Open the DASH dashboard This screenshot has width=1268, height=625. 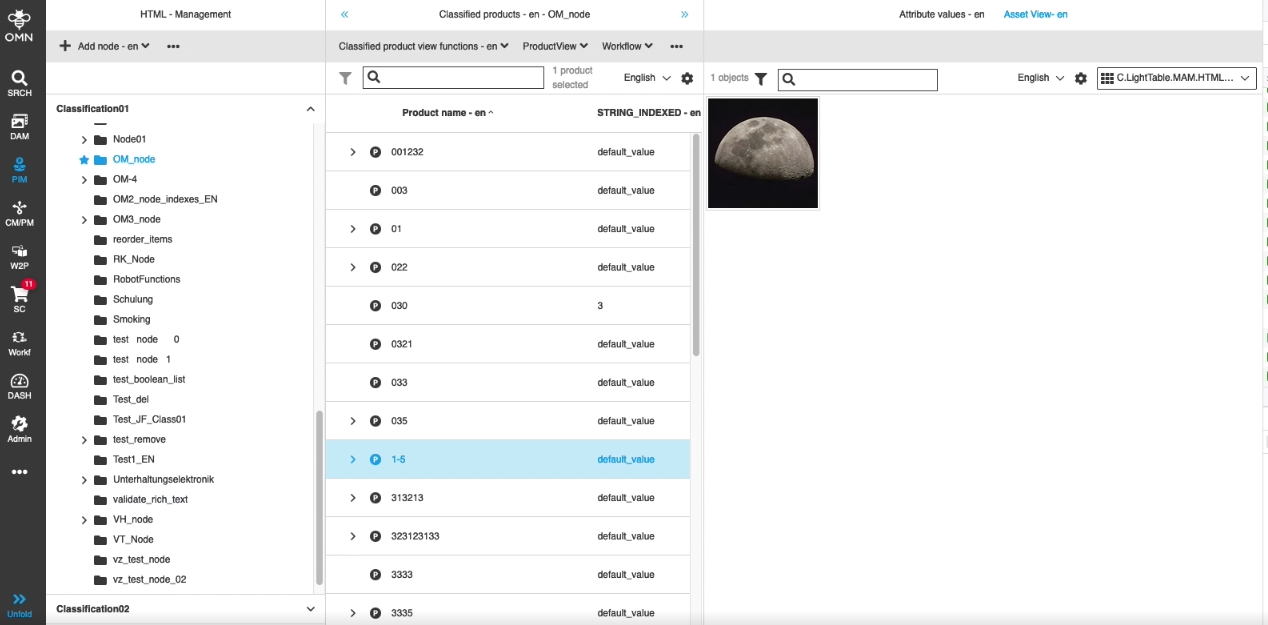tap(20, 387)
